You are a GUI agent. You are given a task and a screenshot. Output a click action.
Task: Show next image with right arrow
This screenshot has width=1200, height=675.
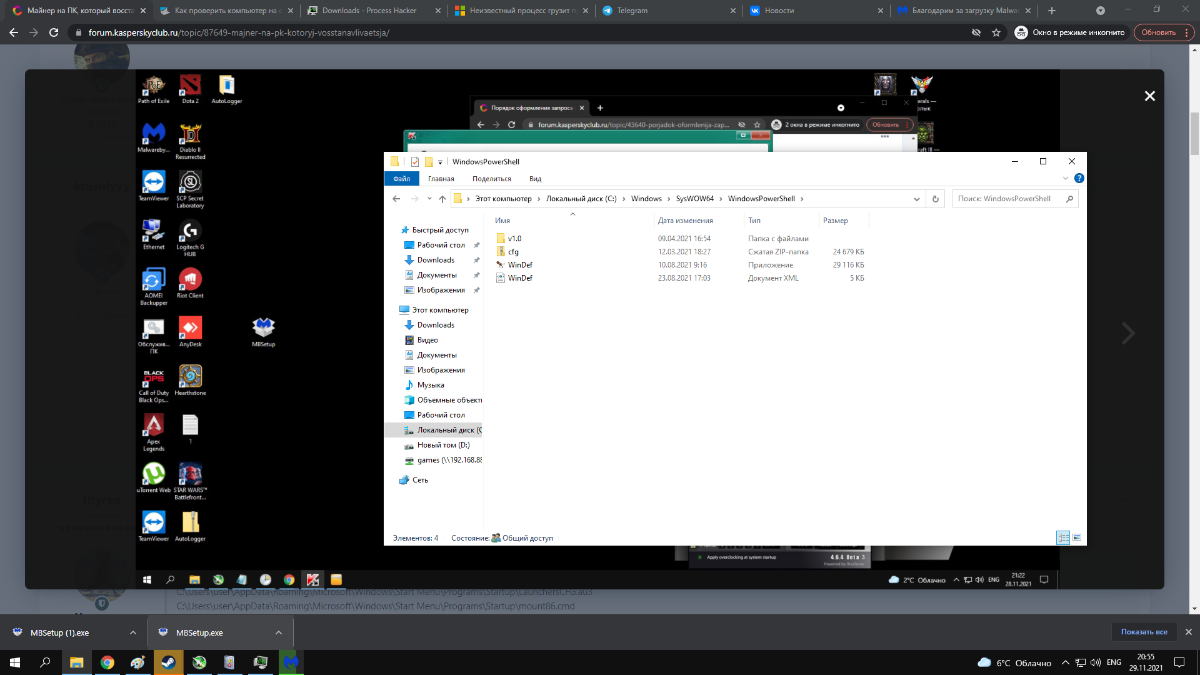(1128, 333)
